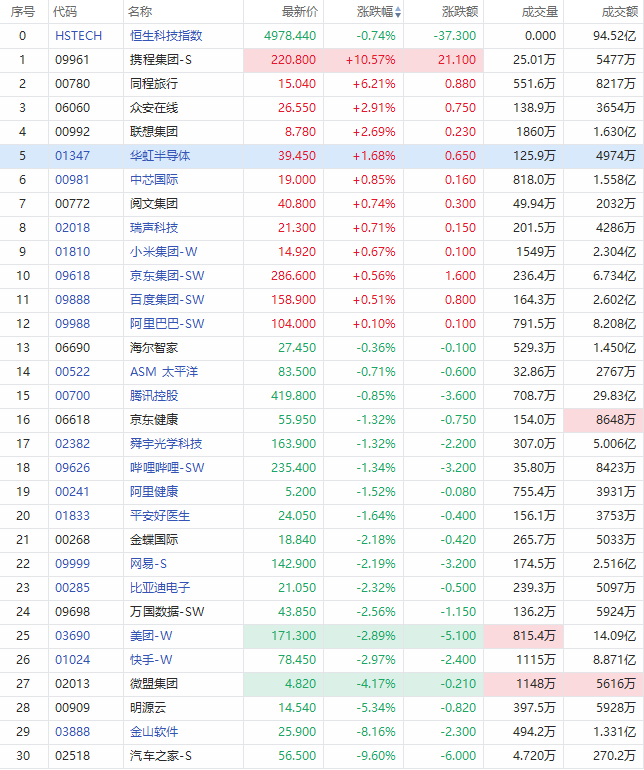This screenshot has height=770, width=644.
Task: Open 华虹半导体 highlighted stock
Action: pyautogui.click(x=160, y=156)
